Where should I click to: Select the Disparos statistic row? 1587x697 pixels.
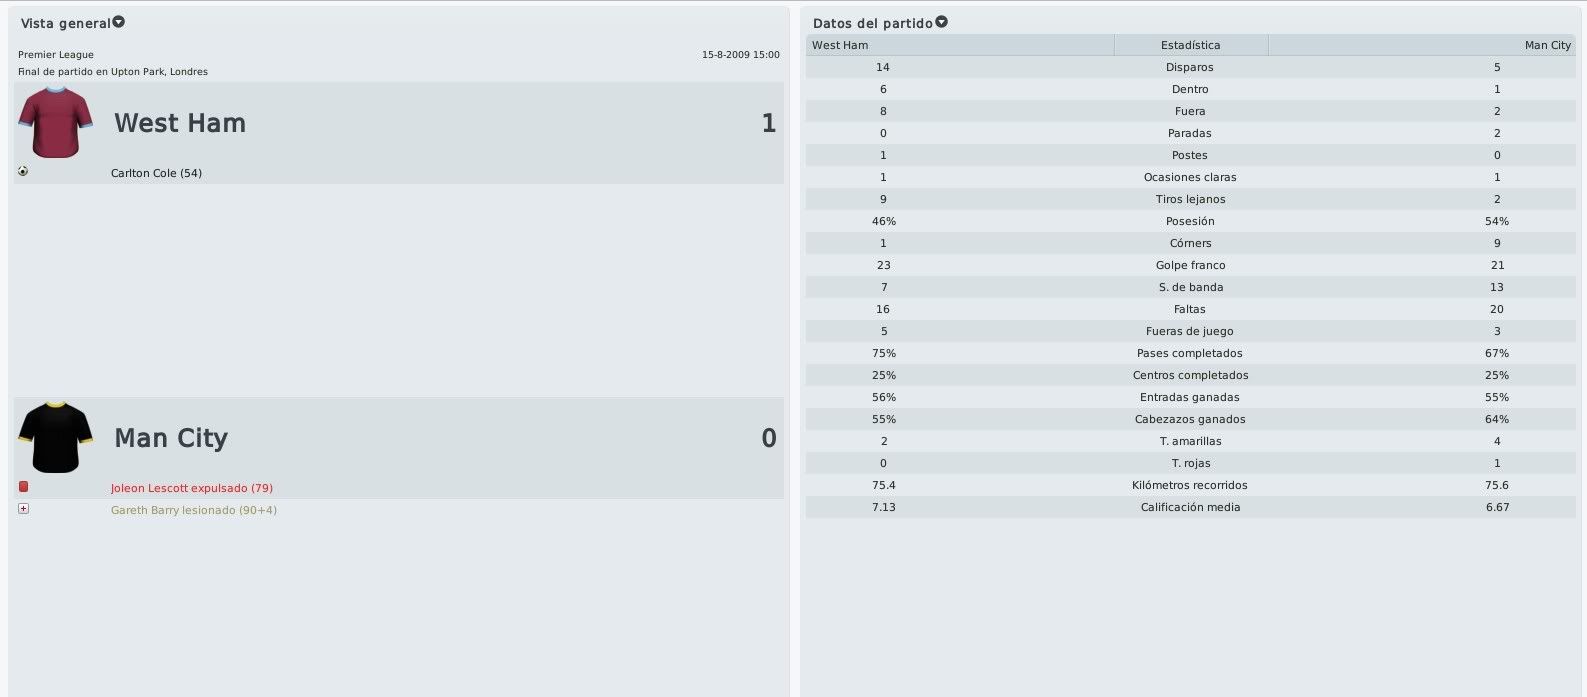click(1191, 67)
